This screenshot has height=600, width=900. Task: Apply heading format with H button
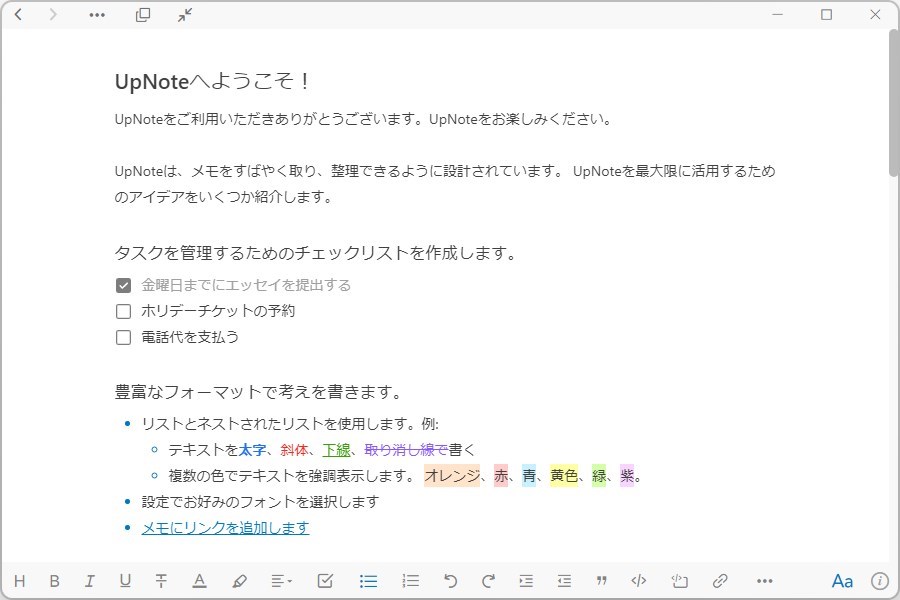click(20, 581)
